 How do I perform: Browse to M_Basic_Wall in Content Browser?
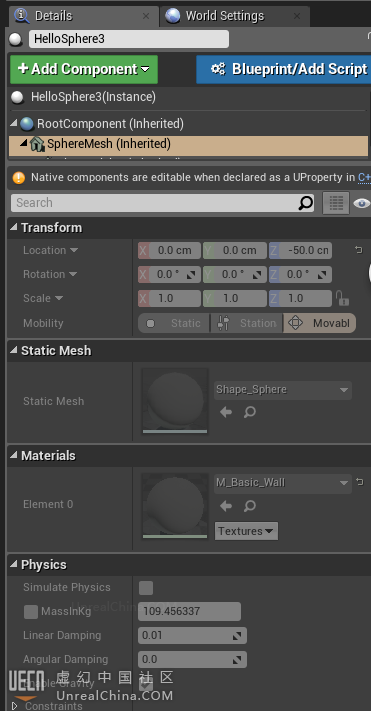coord(250,506)
